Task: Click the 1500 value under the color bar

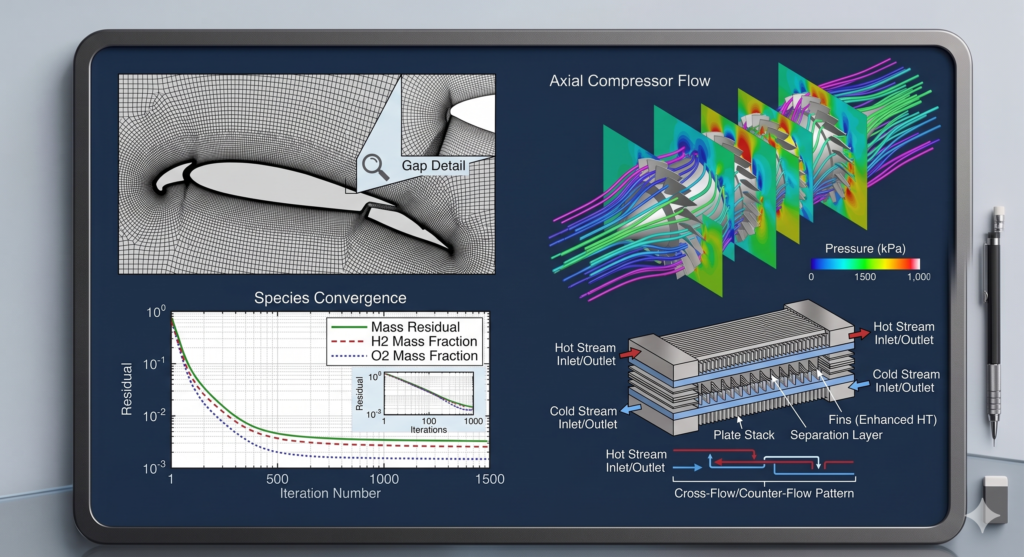Action: [865, 277]
